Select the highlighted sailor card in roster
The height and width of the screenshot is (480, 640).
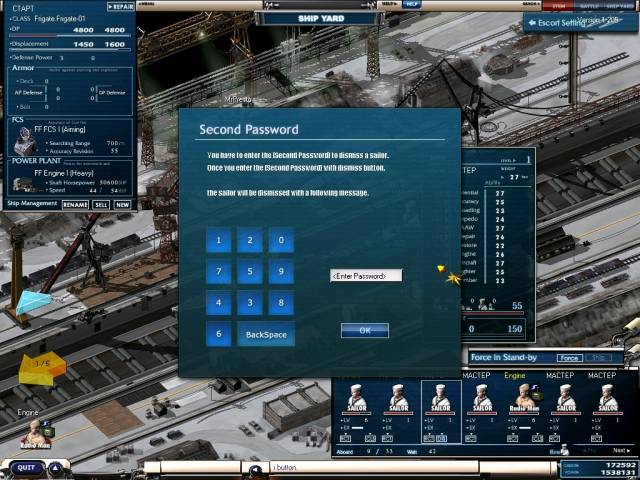[441, 412]
